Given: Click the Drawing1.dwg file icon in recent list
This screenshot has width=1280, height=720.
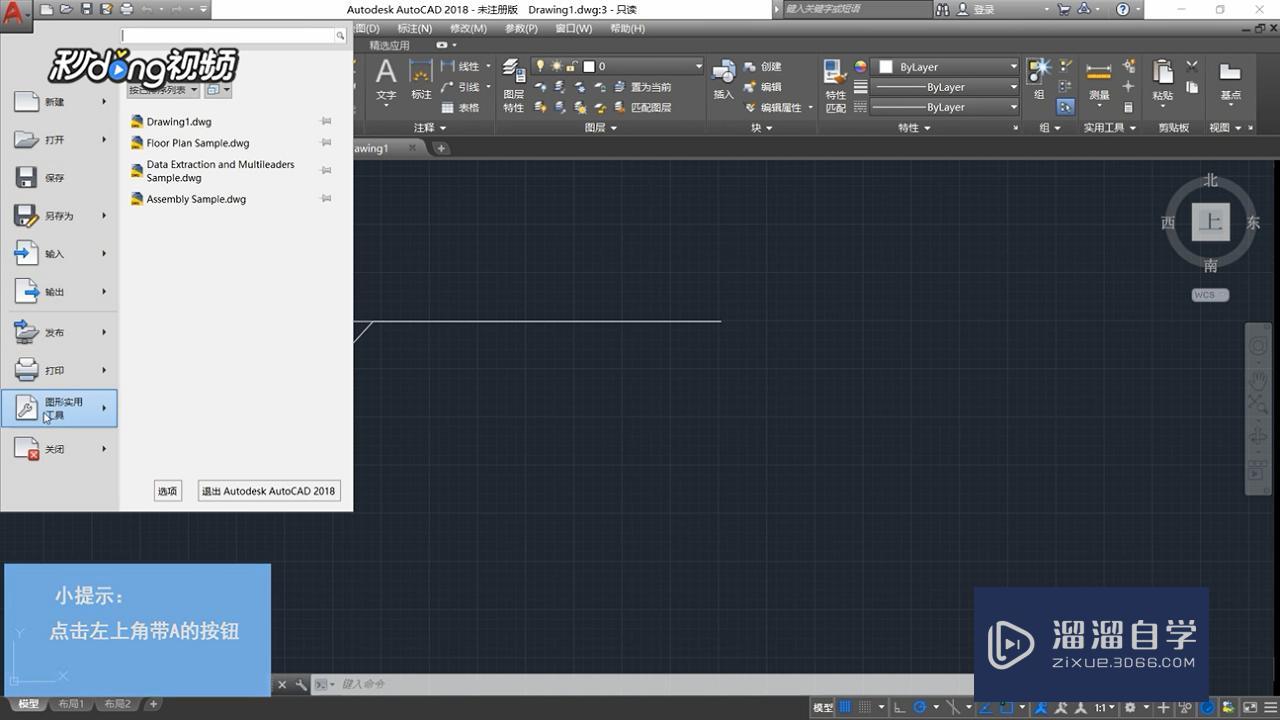Looking at the screenshot, I should (137, 122).
